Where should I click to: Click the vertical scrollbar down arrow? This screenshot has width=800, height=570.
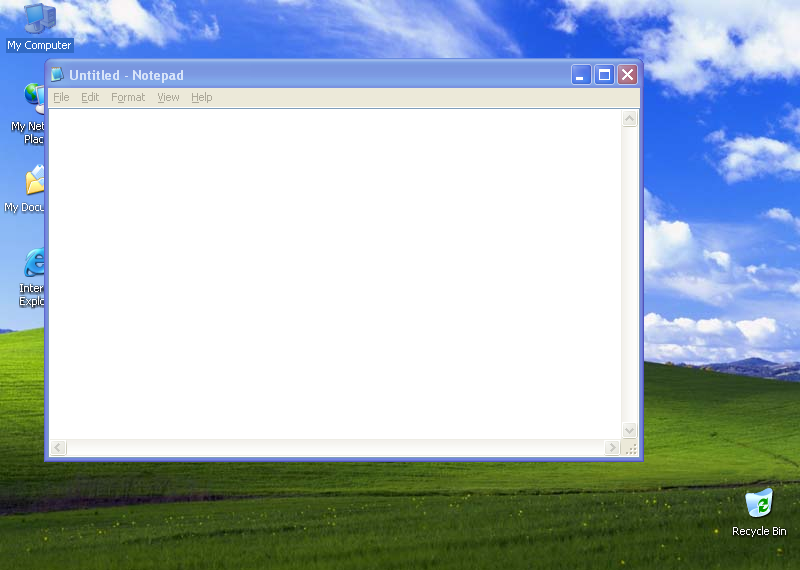point(630,430)
